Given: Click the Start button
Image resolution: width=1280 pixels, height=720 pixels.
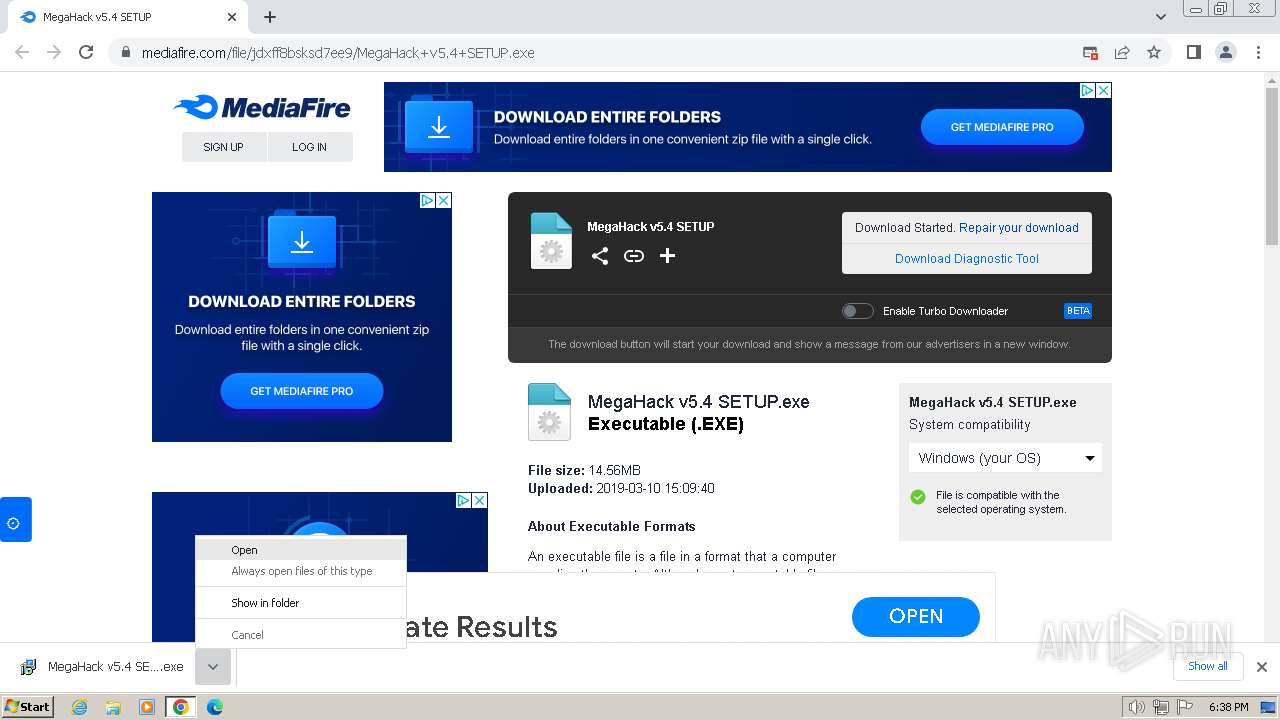Looking at the screenshot, I should tap(27, 707).
